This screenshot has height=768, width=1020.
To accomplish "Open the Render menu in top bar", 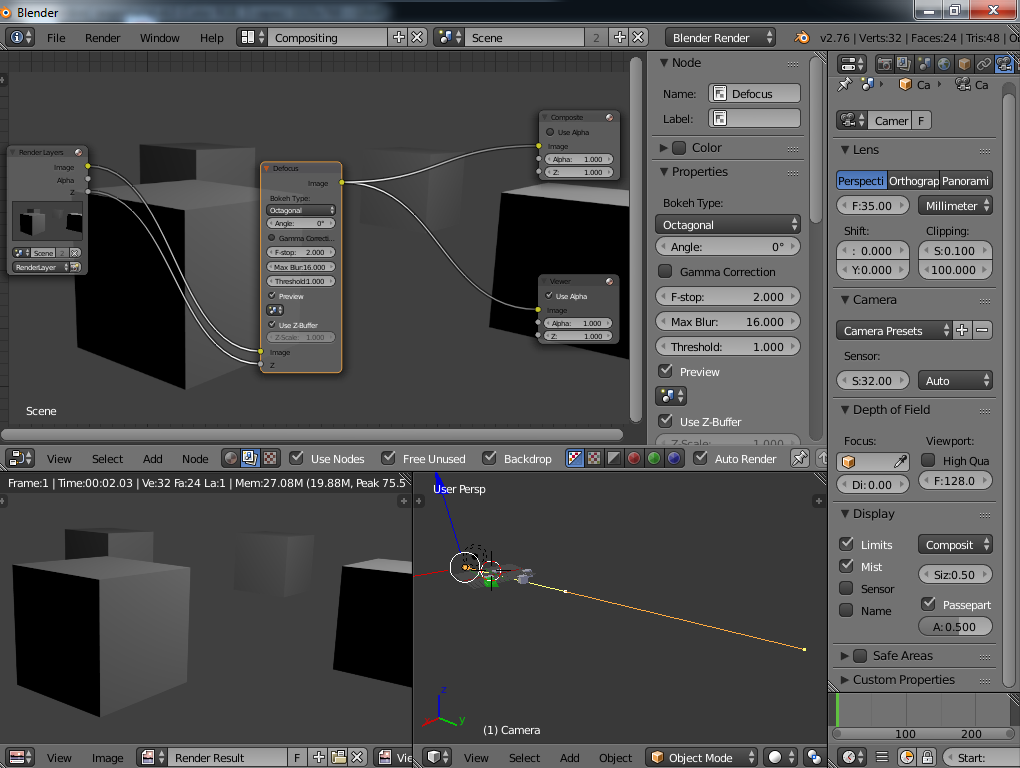I will point(102,38).
